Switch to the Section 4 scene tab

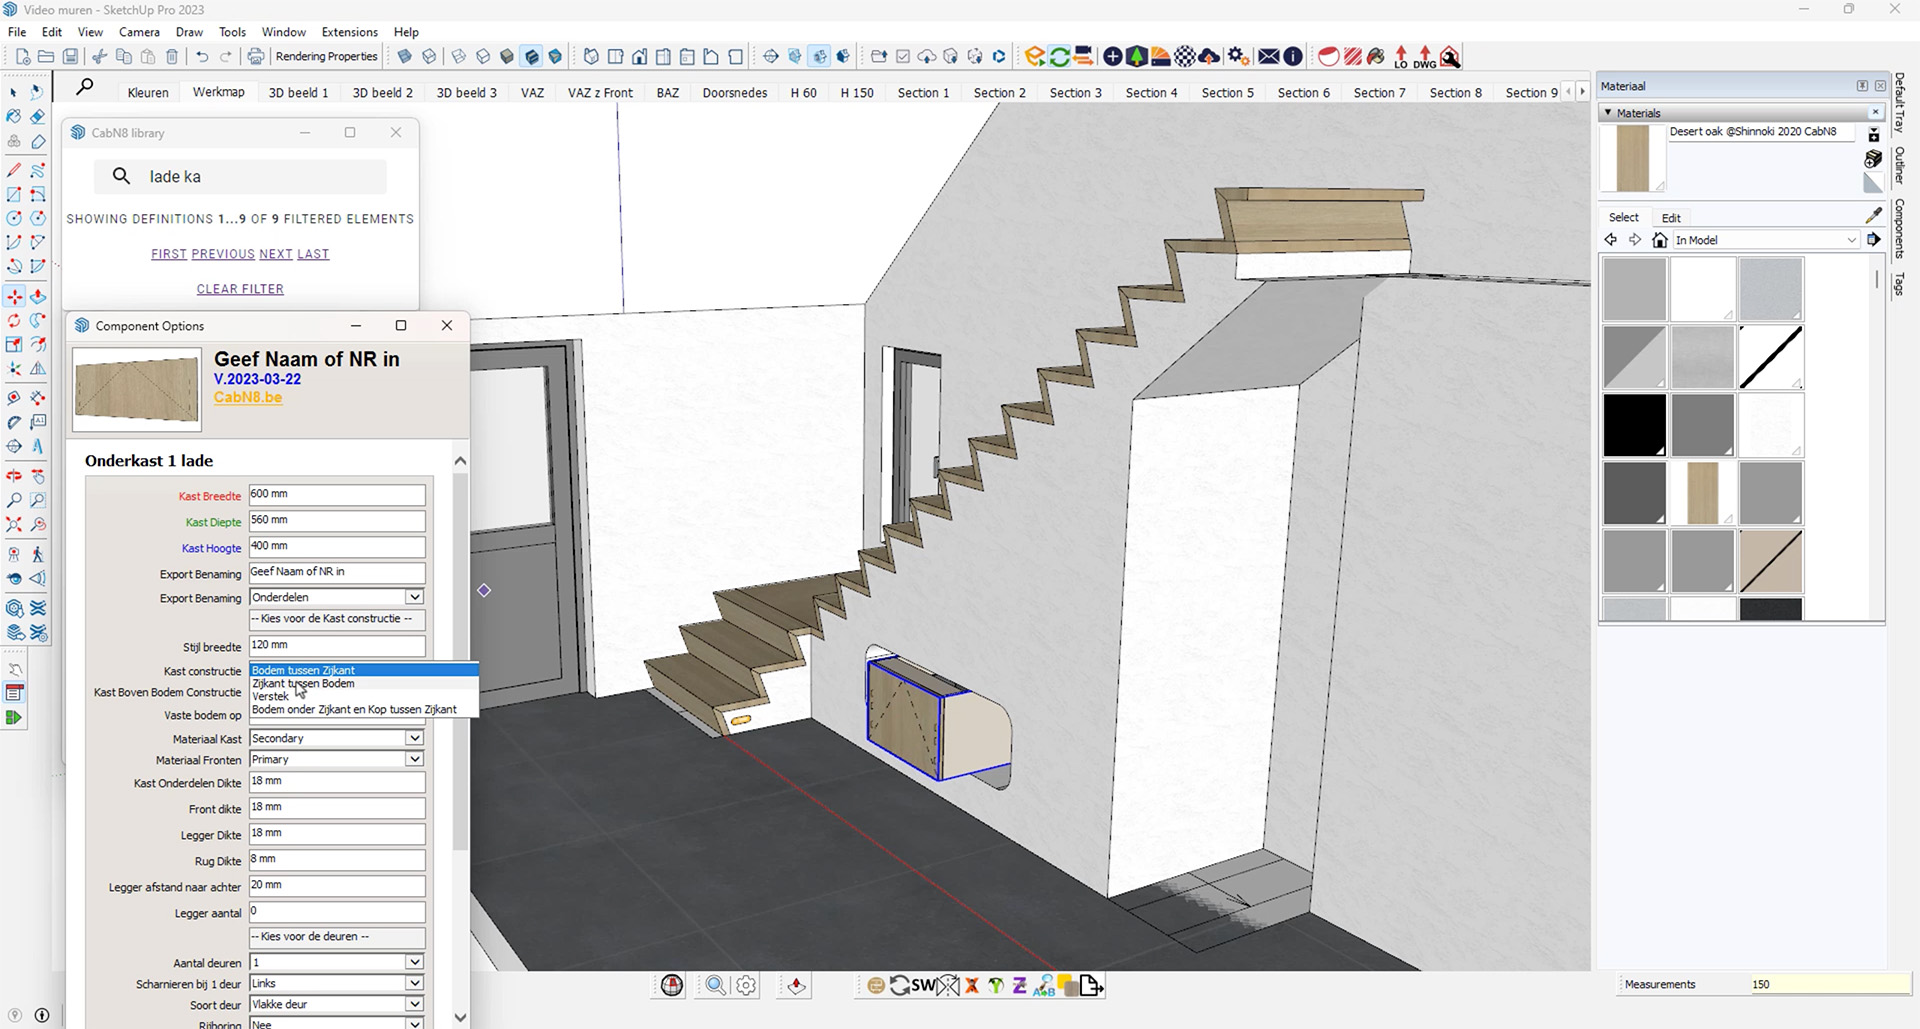(x=1151, y=92)
